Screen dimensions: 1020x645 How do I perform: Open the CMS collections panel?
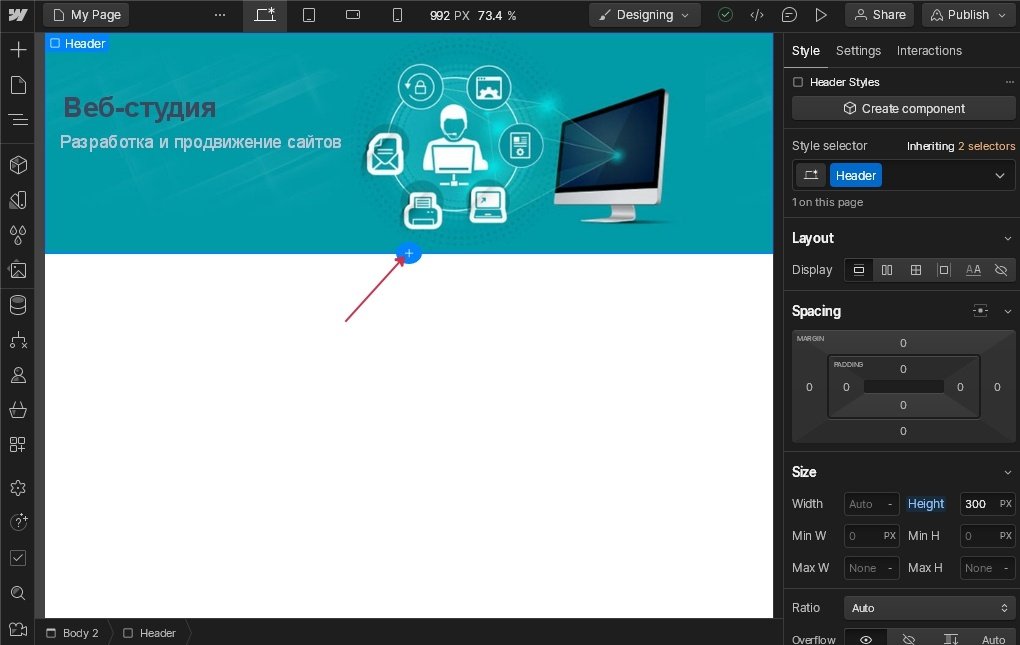[18, 305]
